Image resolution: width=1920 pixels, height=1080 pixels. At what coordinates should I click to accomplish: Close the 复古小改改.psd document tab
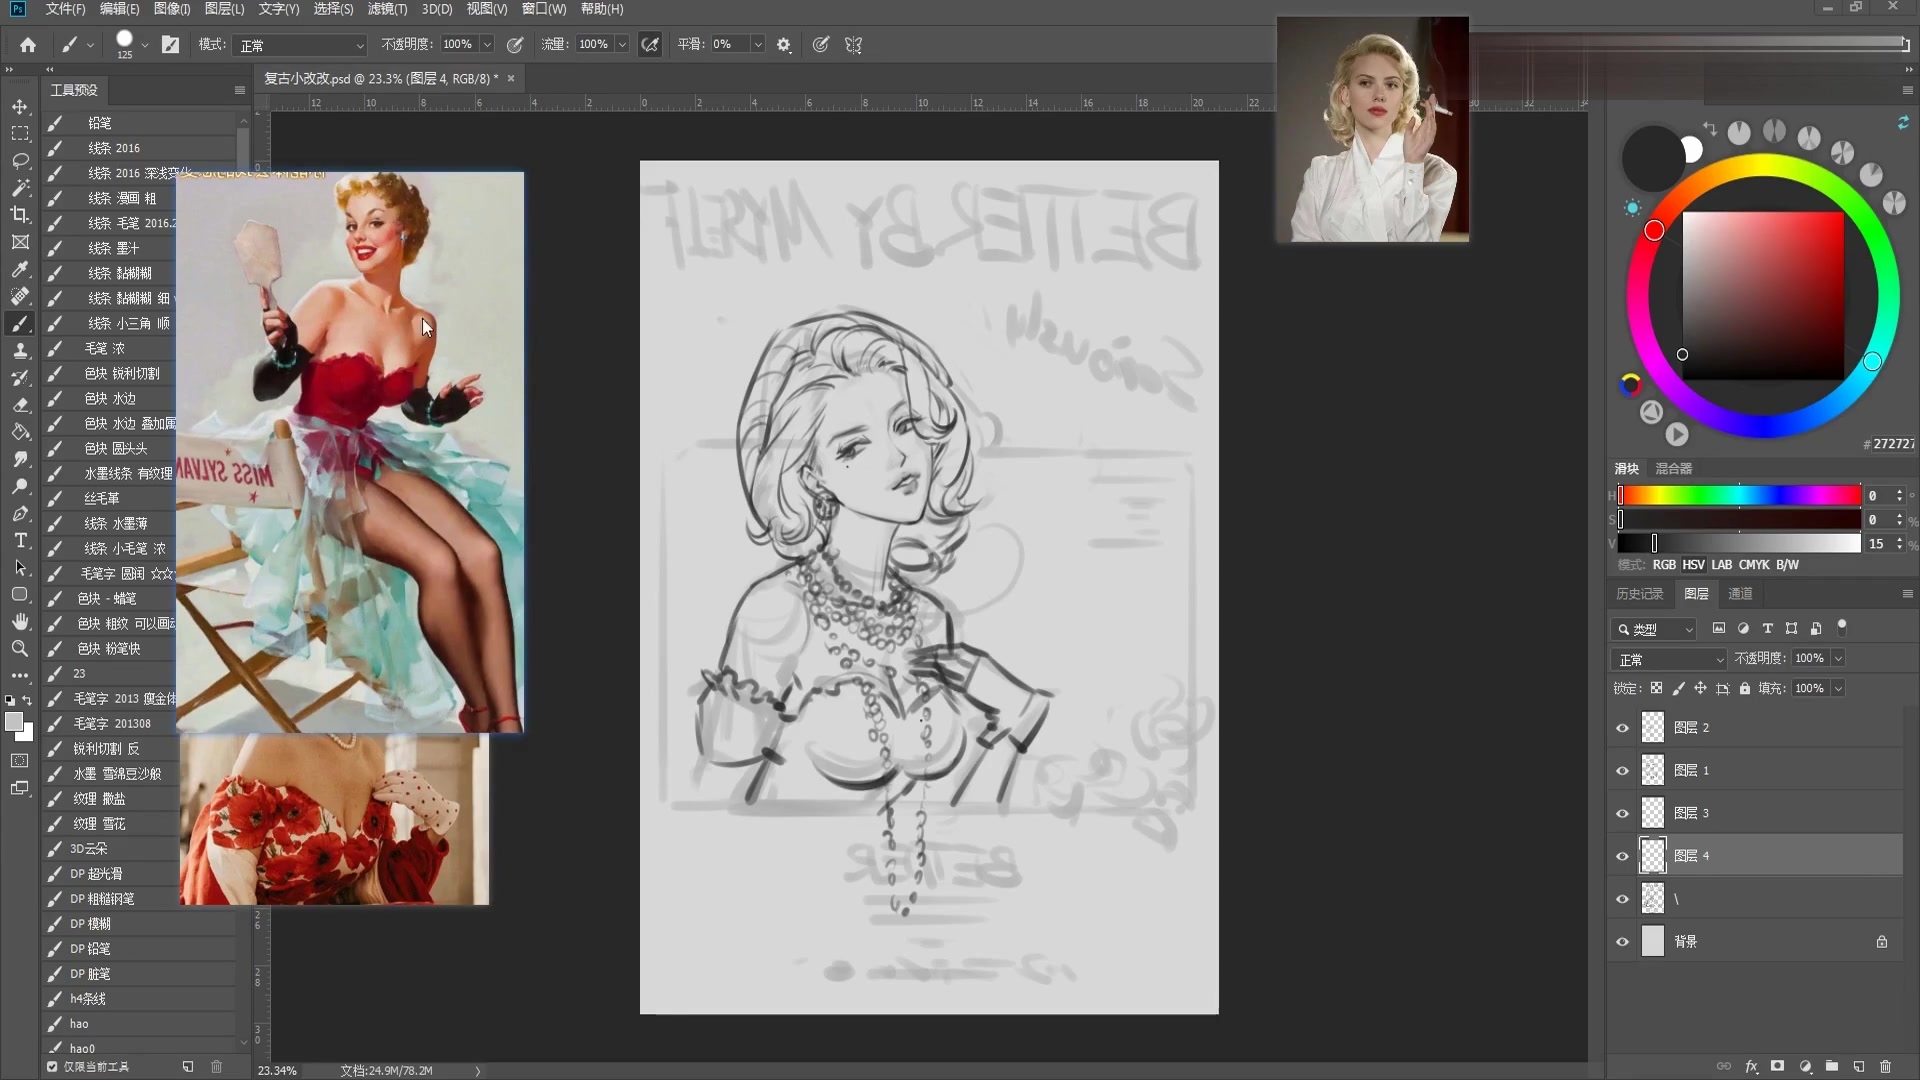[511, 78]
